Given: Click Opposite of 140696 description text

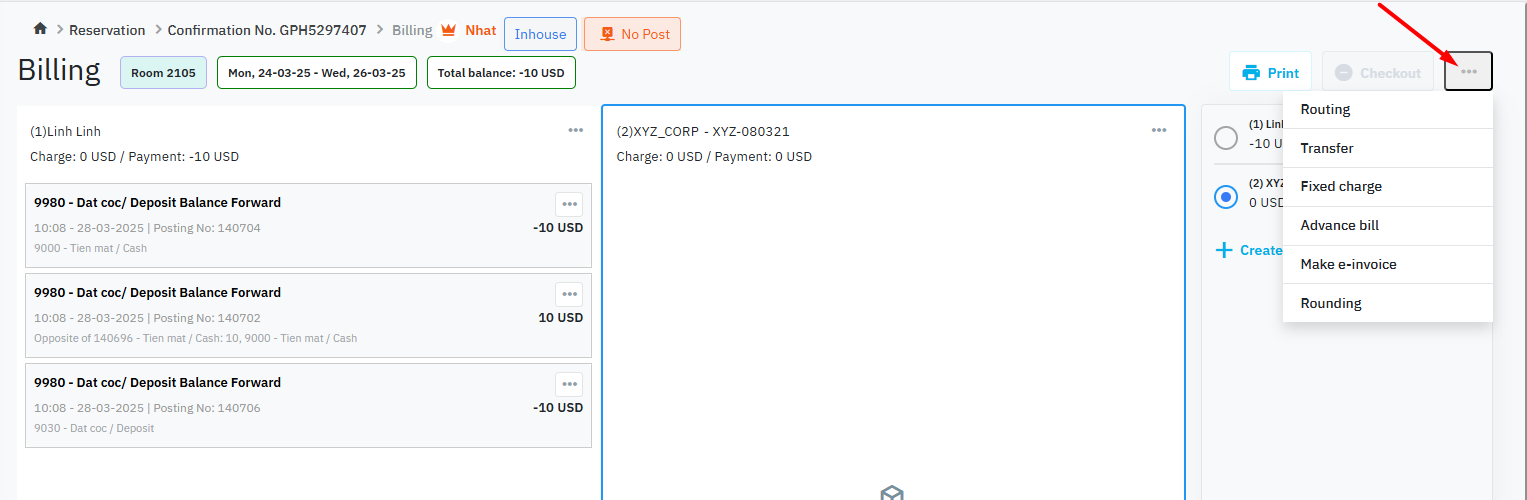Looking at the screenshot, I should click(195, 338).
